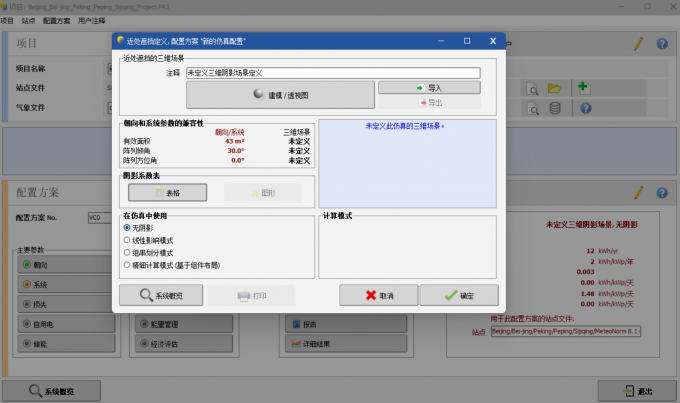Confirm the dialog with 确定
This screenshot has width=680, height=403.
coord(459,295)
